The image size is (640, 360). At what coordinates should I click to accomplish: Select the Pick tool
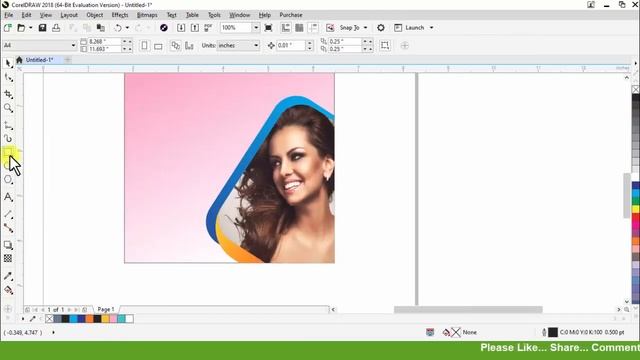[9, 63]
